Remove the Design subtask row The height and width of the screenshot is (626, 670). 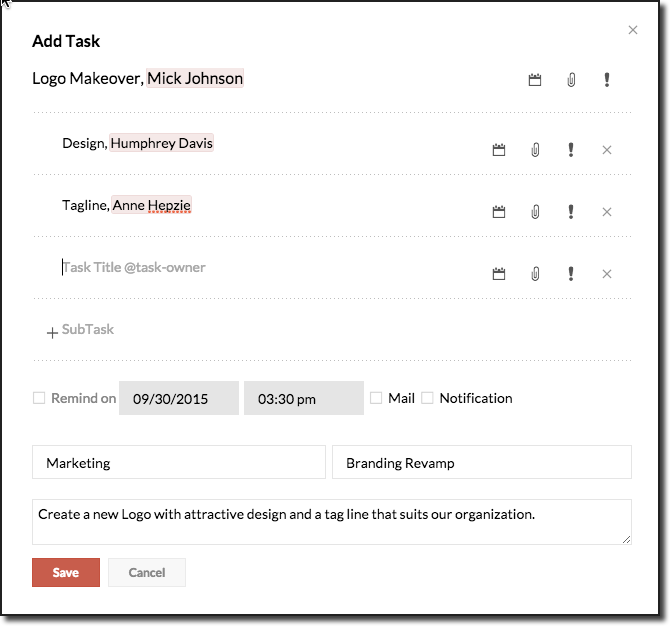point(607,150)
